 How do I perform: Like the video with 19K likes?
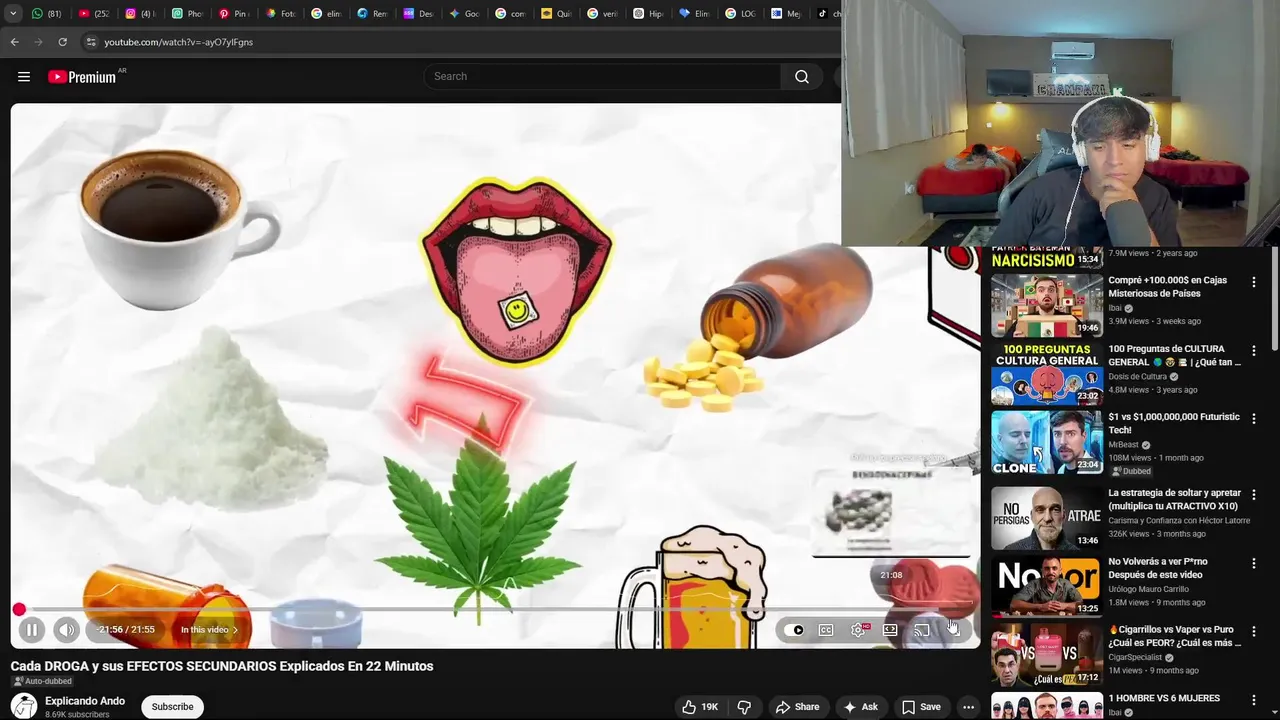click(700, 707)
